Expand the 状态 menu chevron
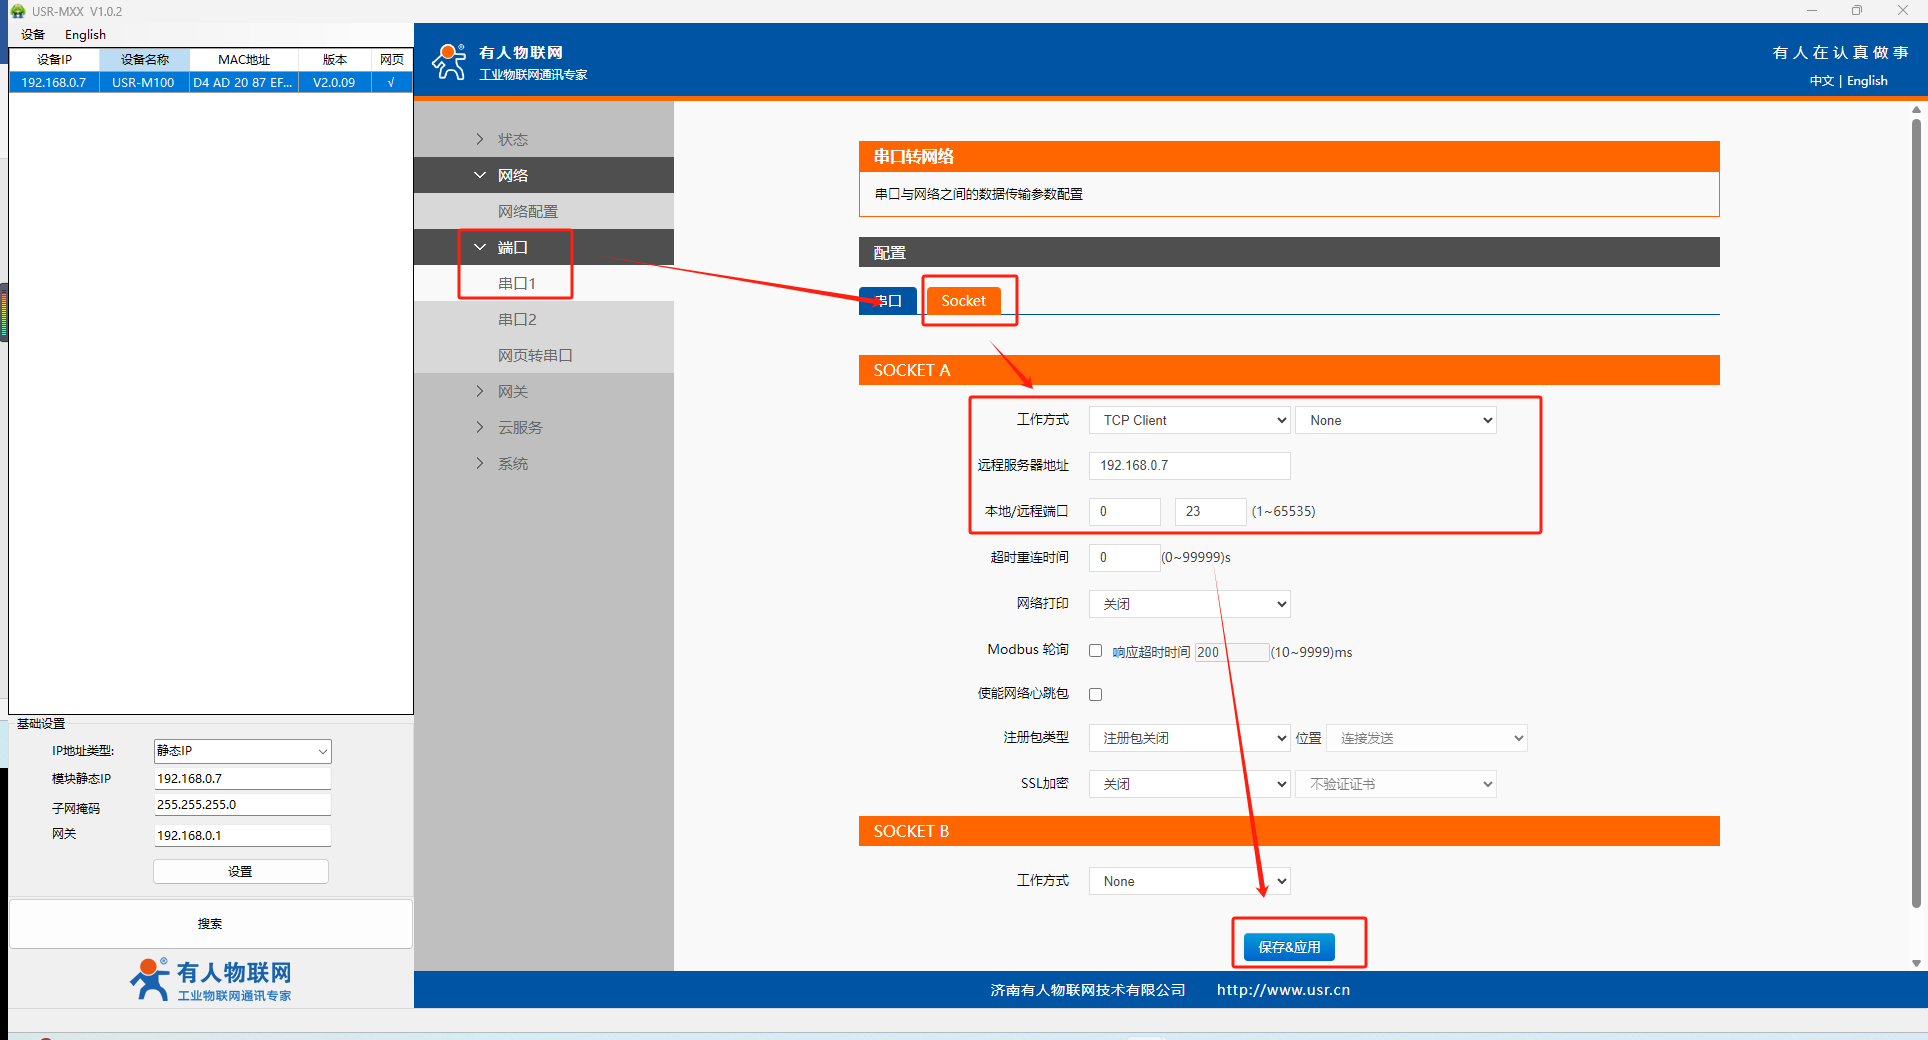The image size is (1928, 1040). (480, 139)
